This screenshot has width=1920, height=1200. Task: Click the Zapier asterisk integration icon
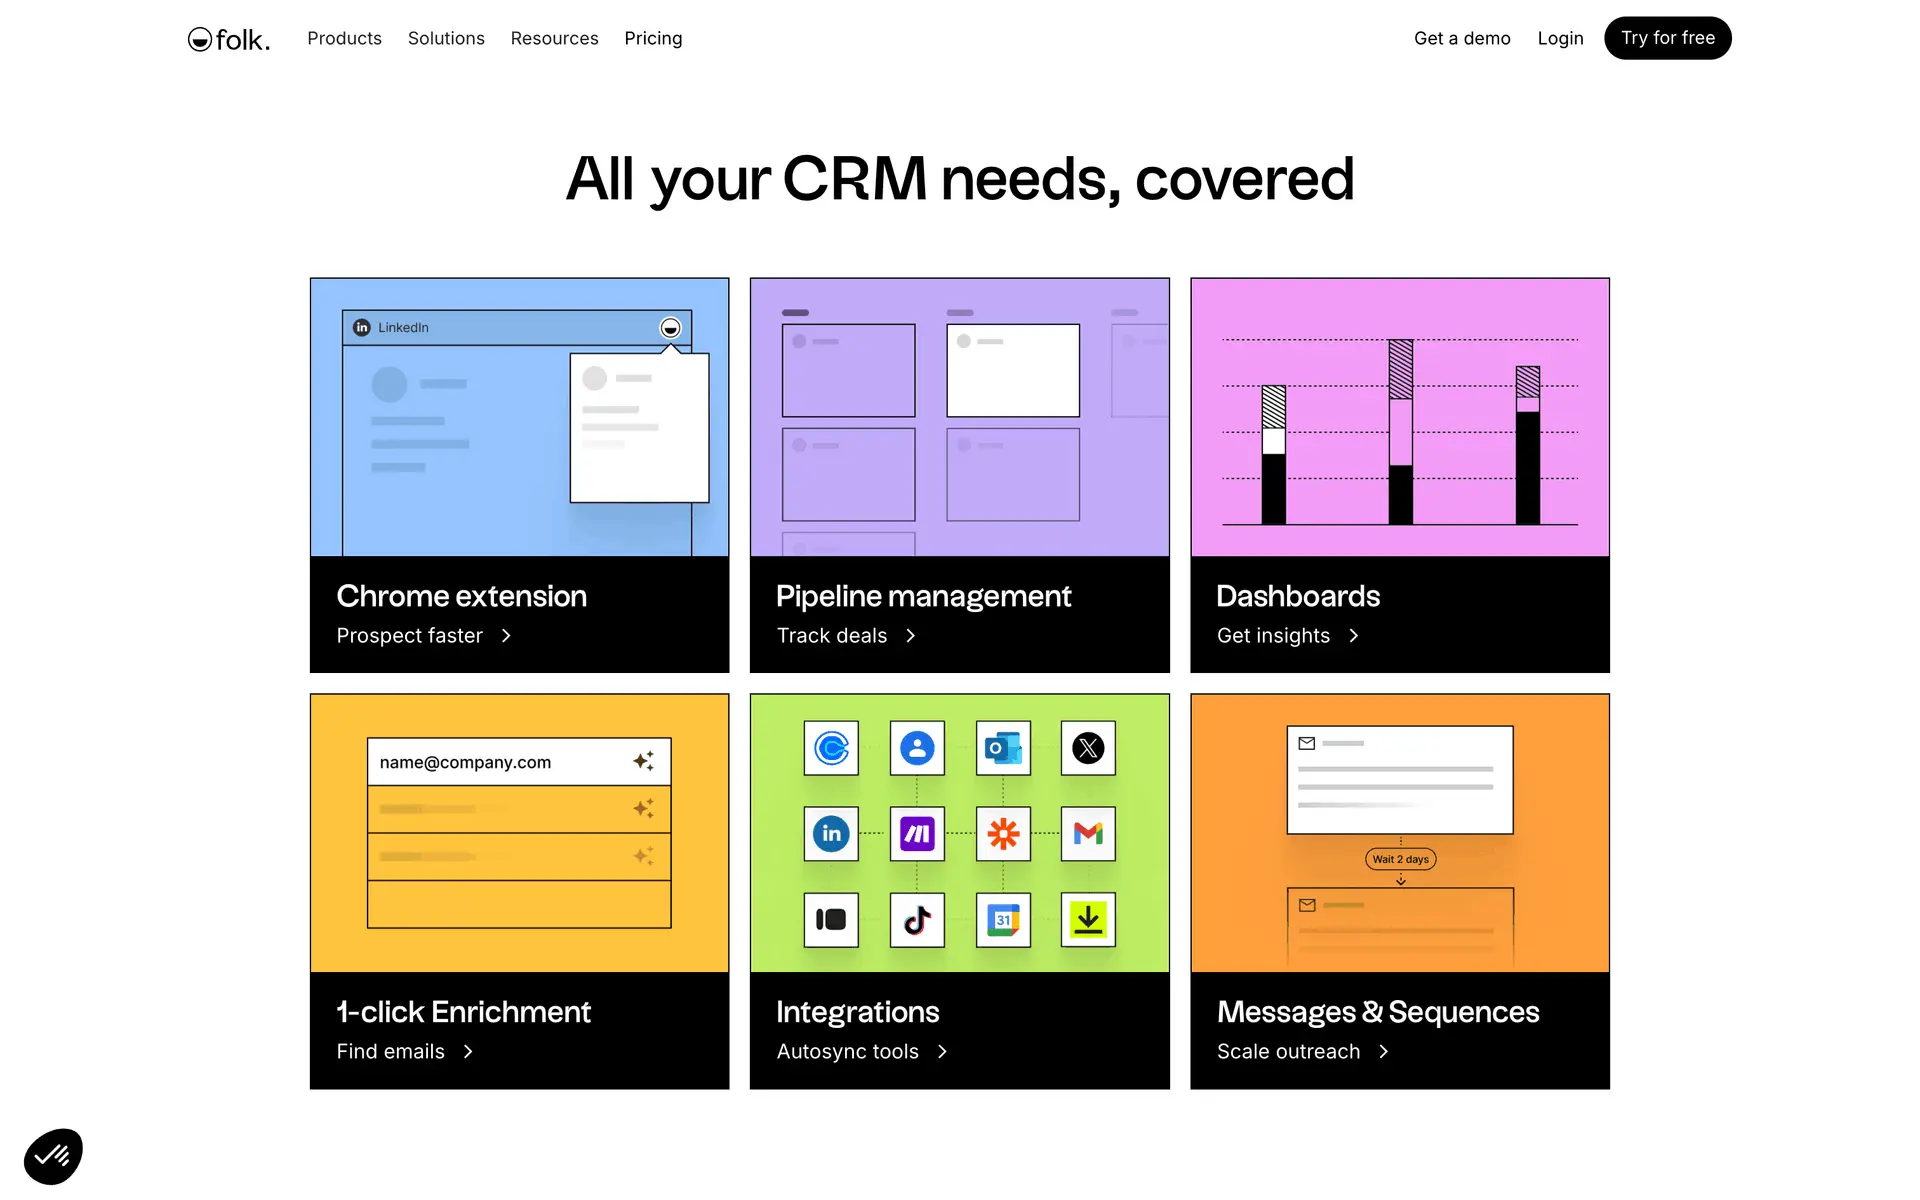[1003, 833]
